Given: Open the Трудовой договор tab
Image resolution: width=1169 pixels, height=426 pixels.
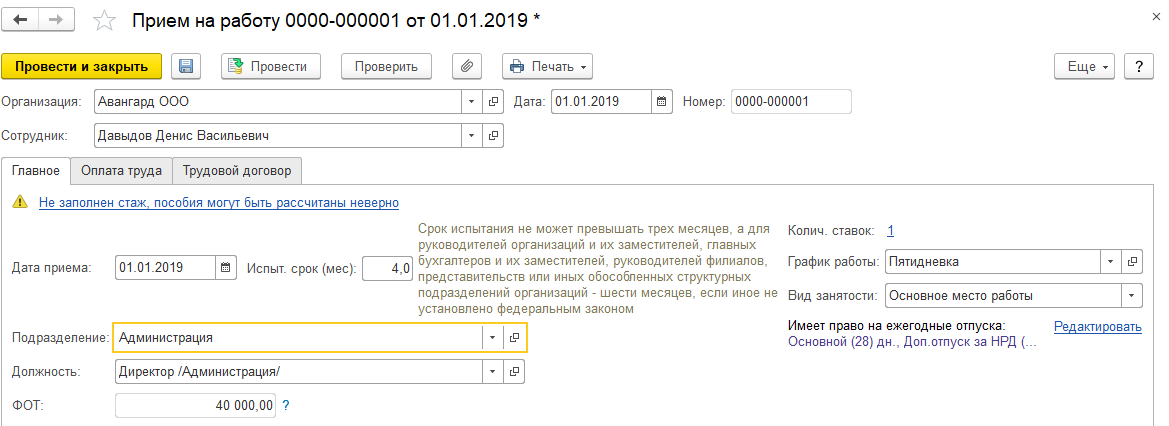Looking at the screenshot, I should point(238,171).
